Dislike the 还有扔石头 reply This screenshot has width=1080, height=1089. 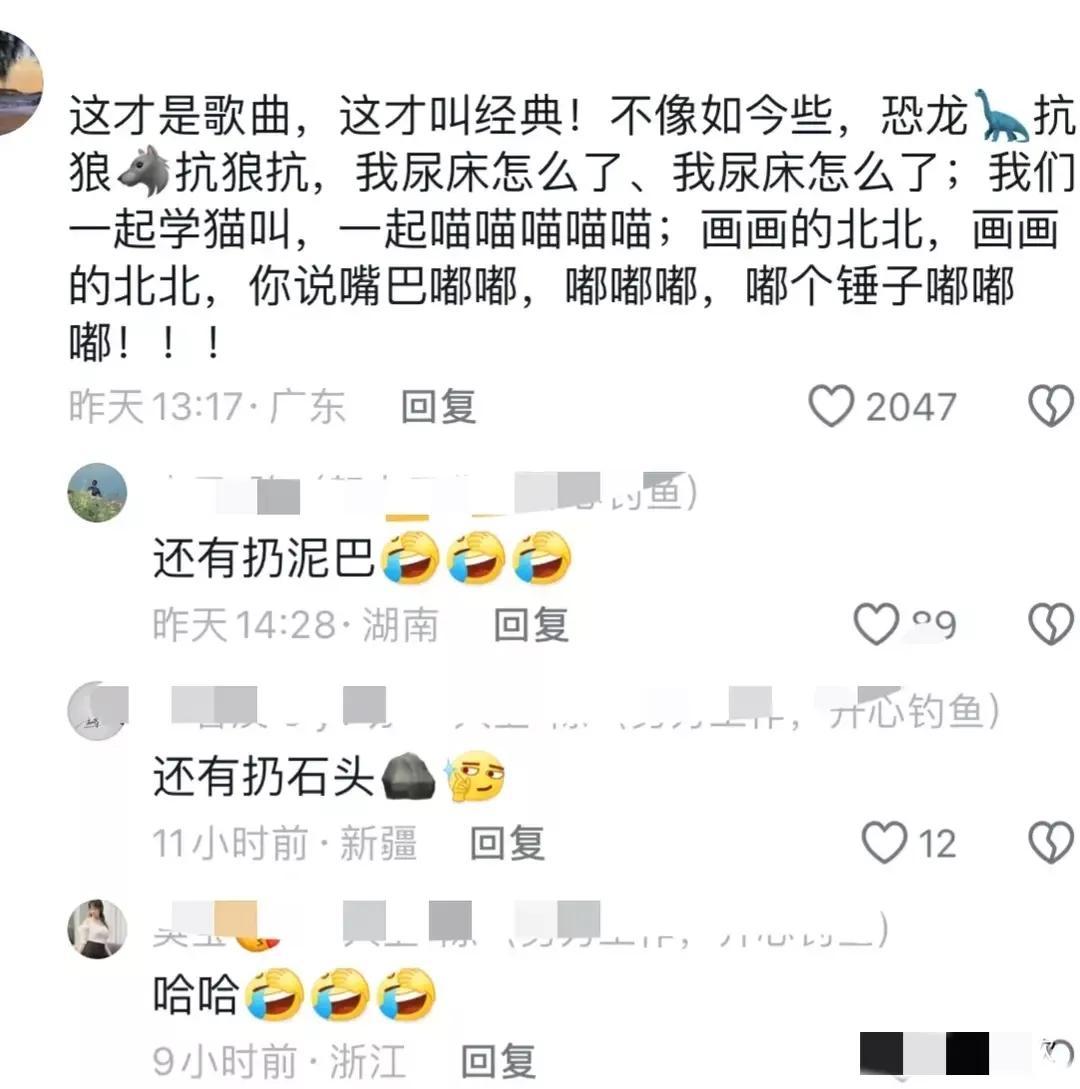point(1051,842)
